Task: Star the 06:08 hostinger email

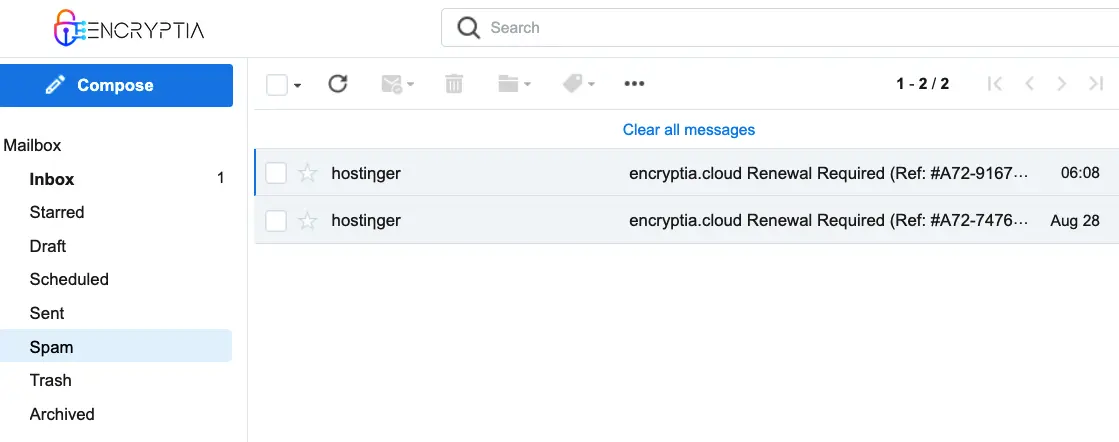Action: point(307,173)
